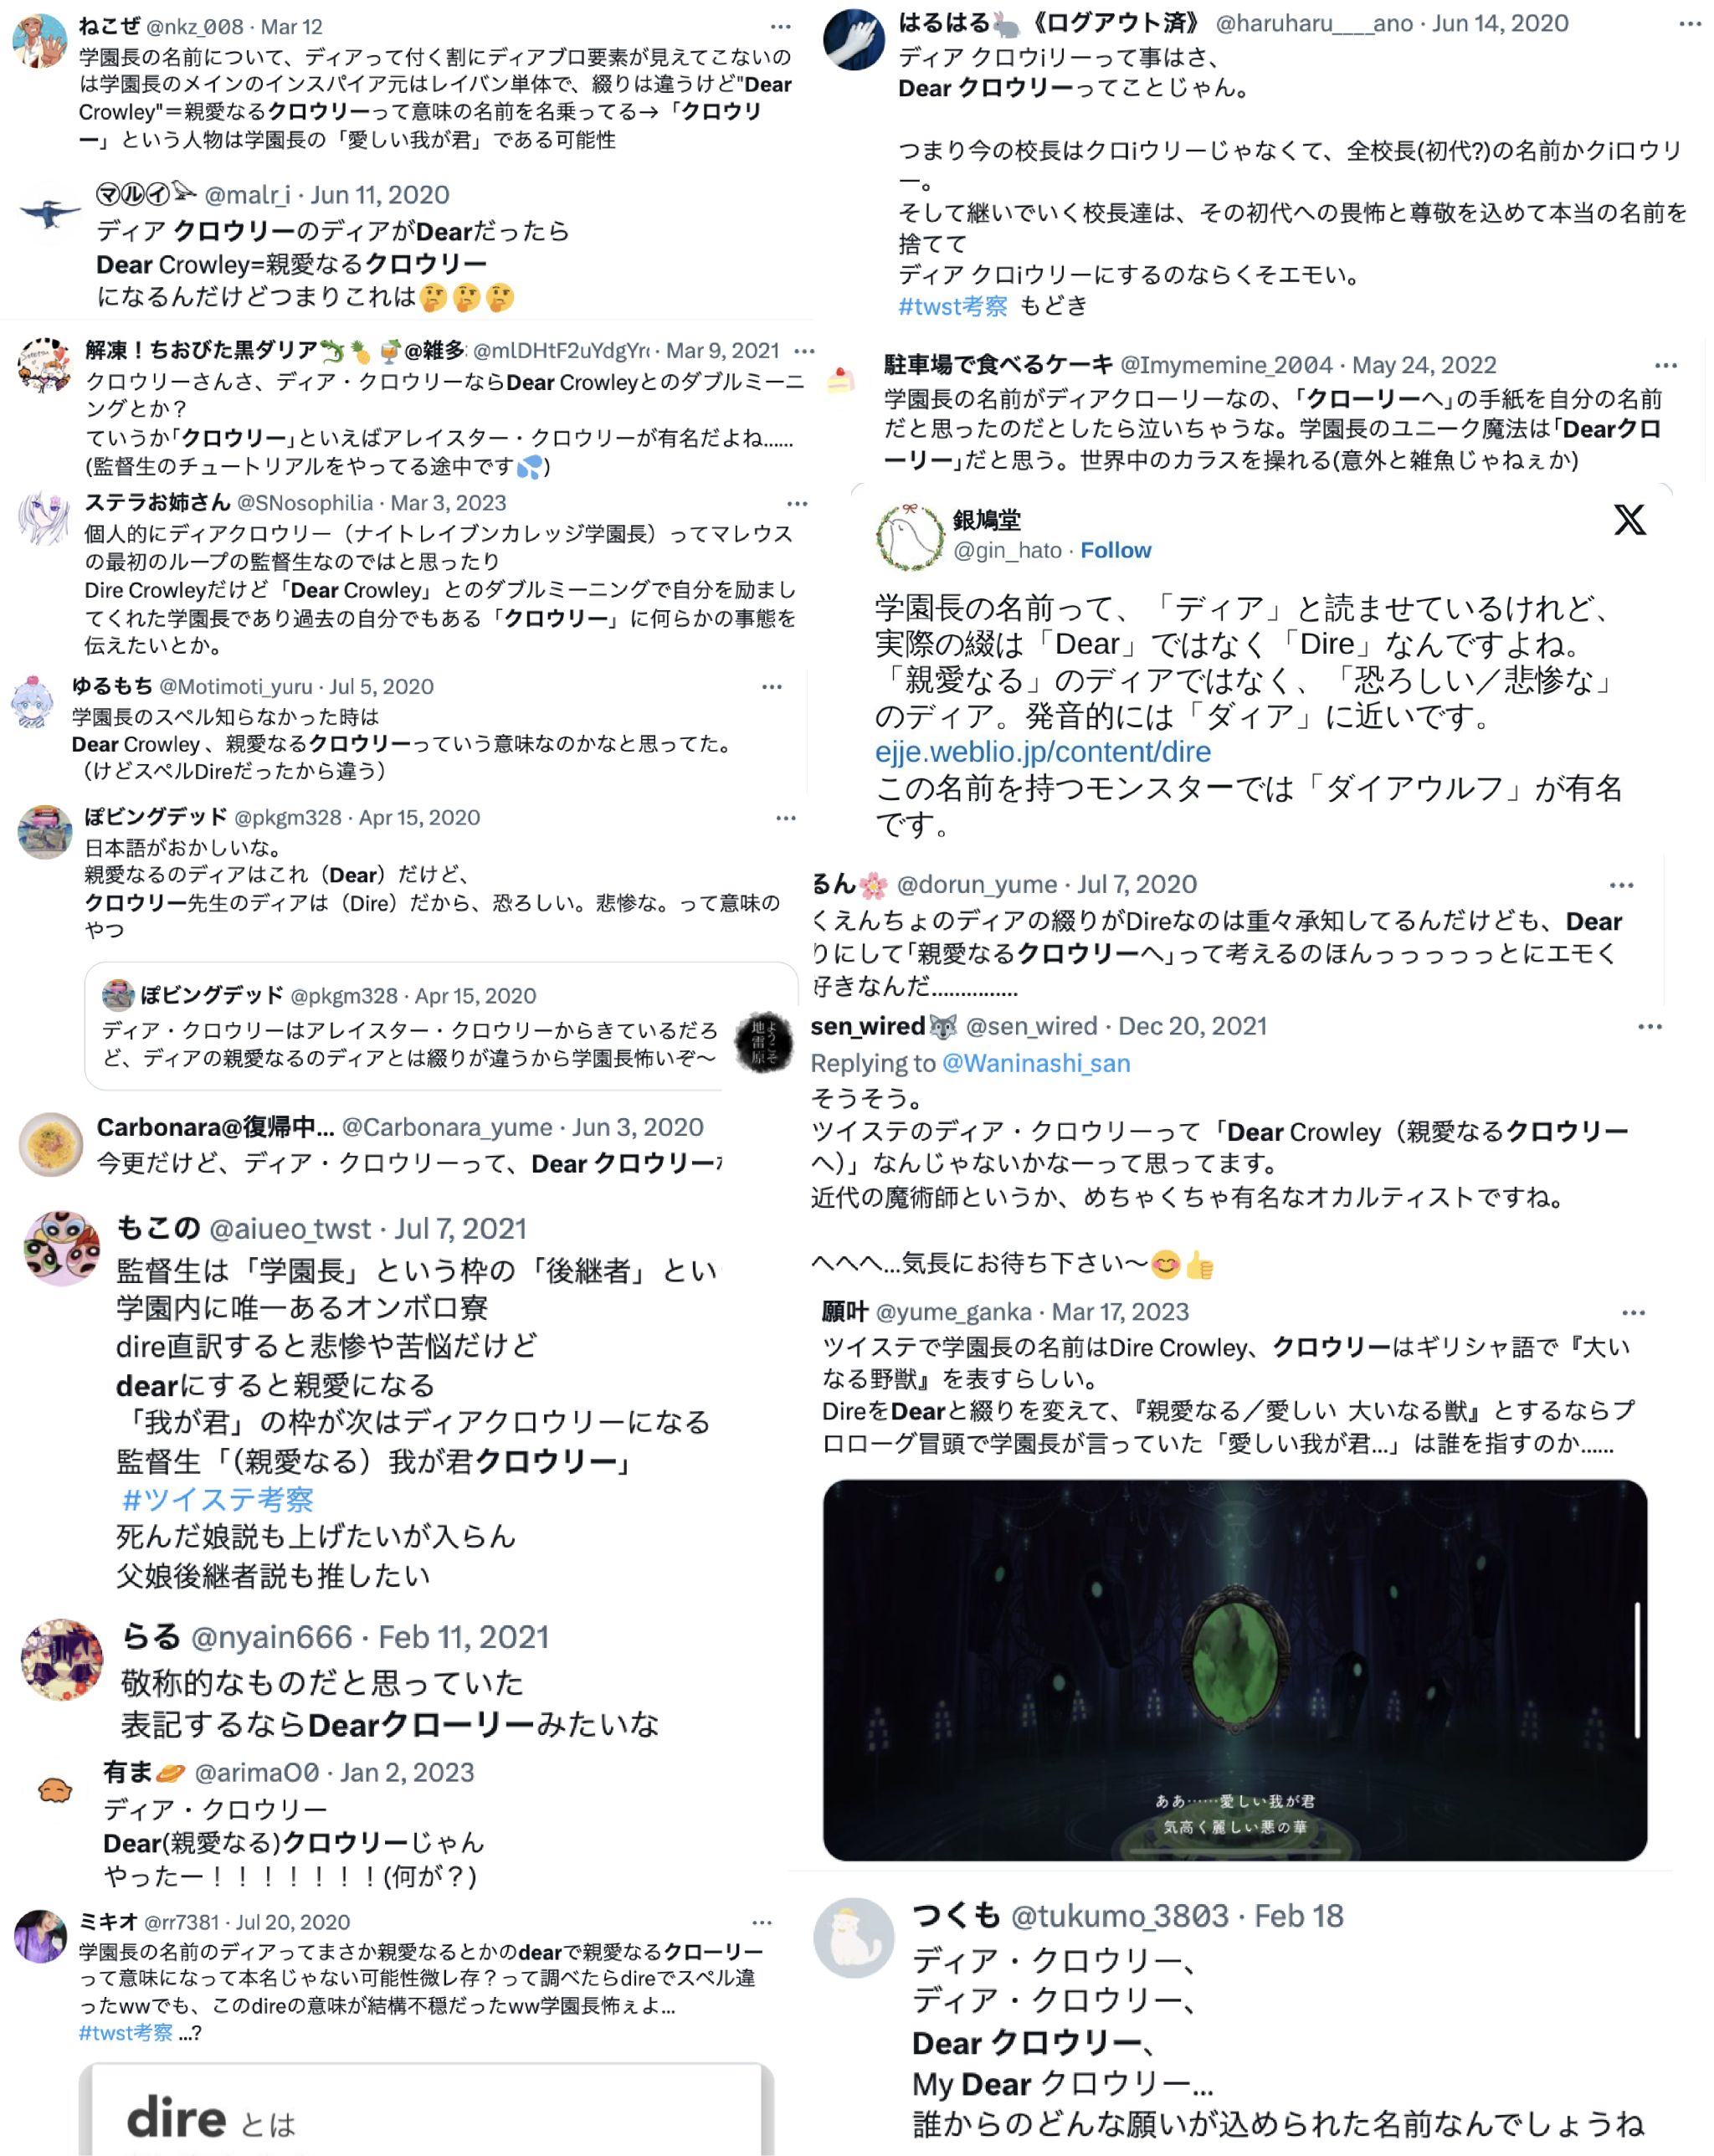Image resolution: width=1714 pixels, height=2156 pixels.
Task: Open more options for nkz_008 tweet
Action: (781, 27)
